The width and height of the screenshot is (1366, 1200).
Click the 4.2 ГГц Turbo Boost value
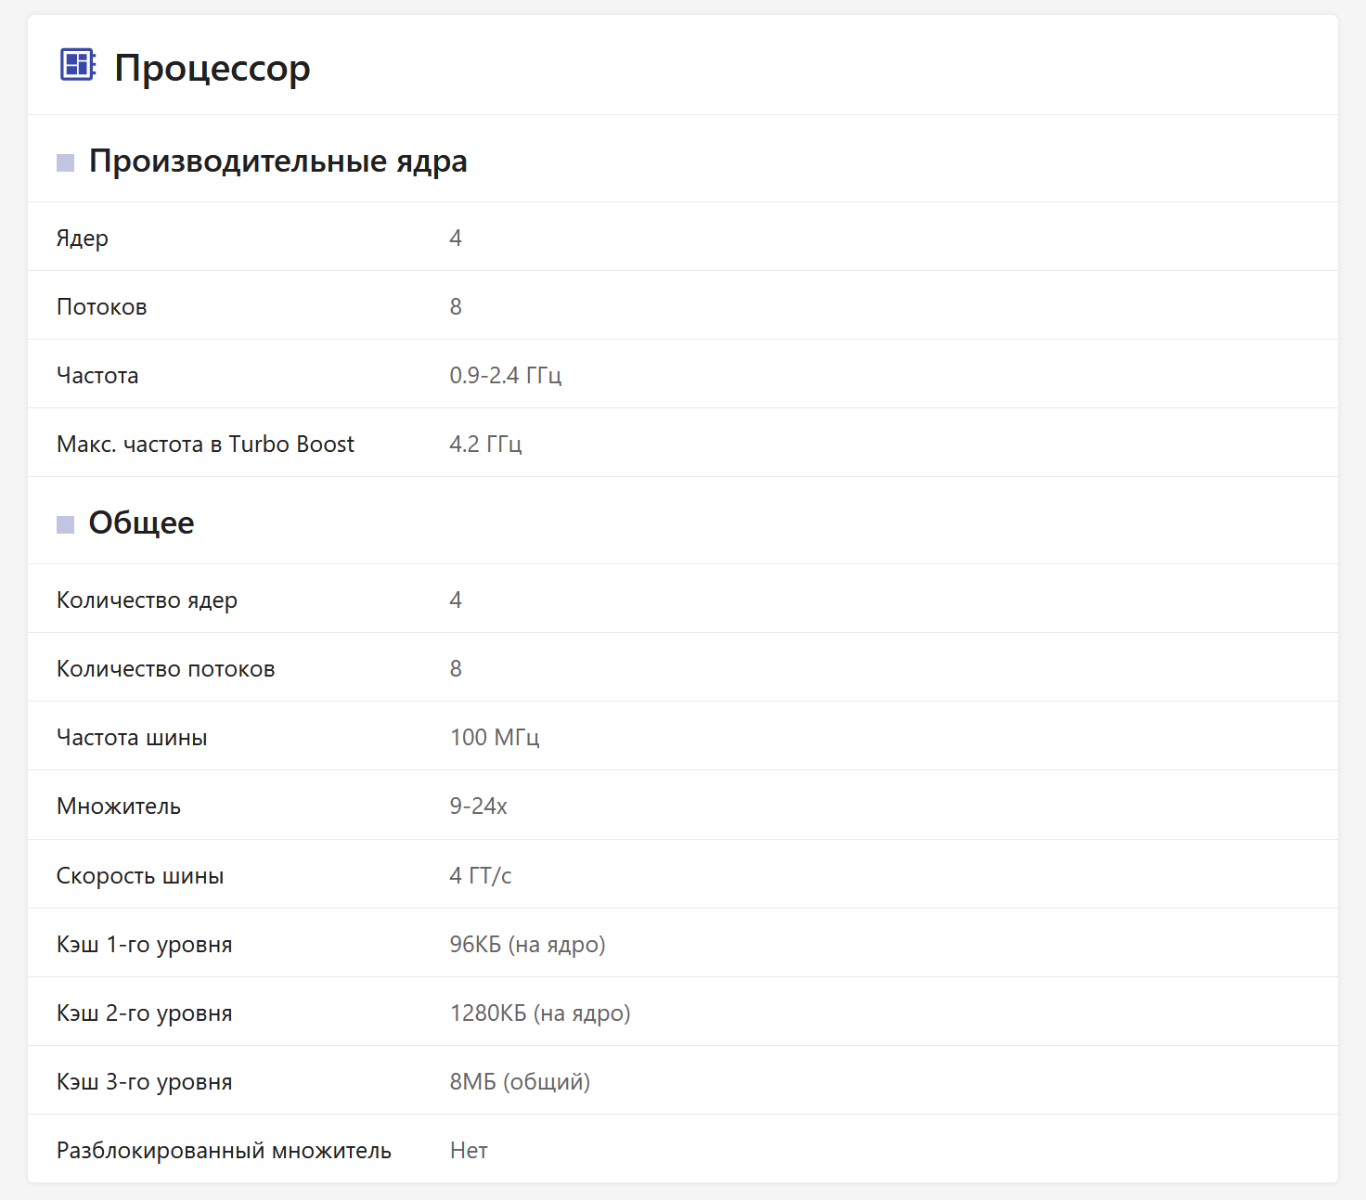(485, 444)
